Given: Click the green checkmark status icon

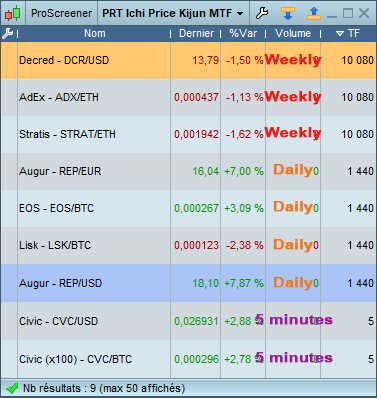Looking at the screenshot, I should coord(11,388).
